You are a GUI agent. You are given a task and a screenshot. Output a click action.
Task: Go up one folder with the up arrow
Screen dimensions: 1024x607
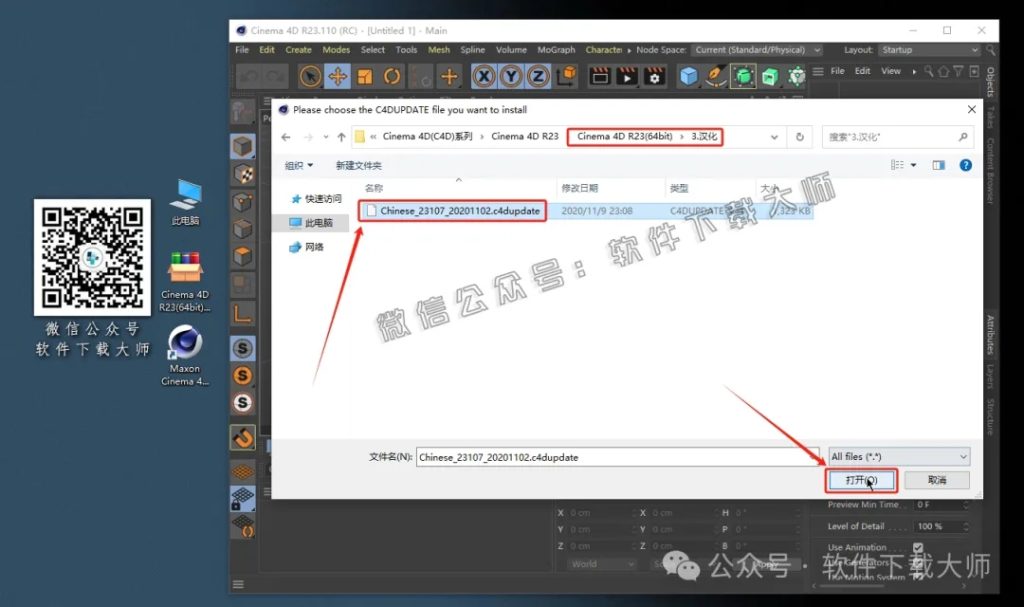point(342,137)
